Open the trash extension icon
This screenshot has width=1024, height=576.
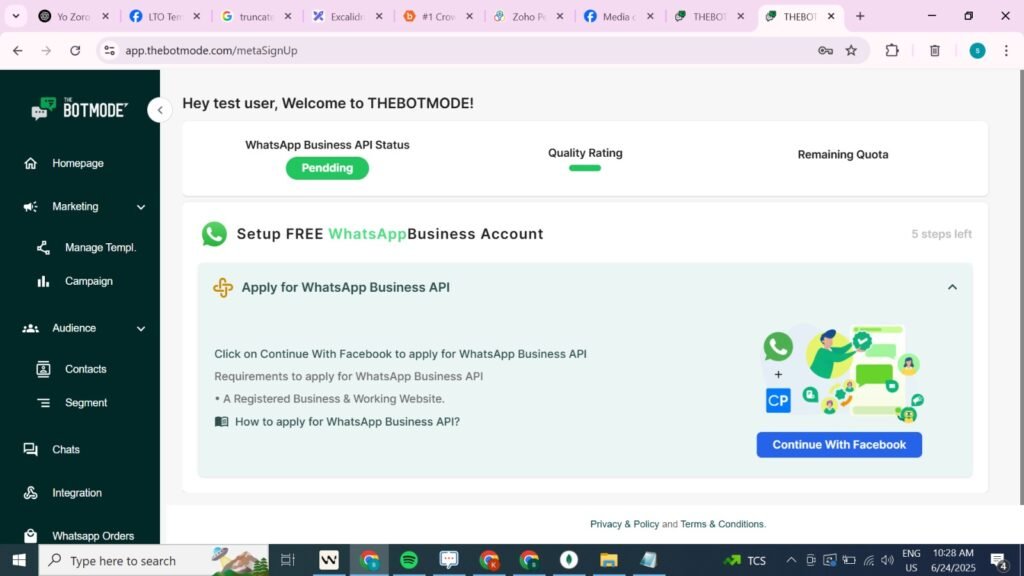(935, 50)
